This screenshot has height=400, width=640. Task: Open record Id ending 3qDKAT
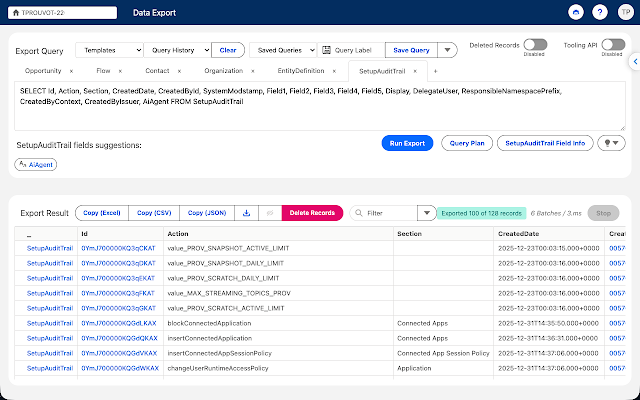pos(118,263)
